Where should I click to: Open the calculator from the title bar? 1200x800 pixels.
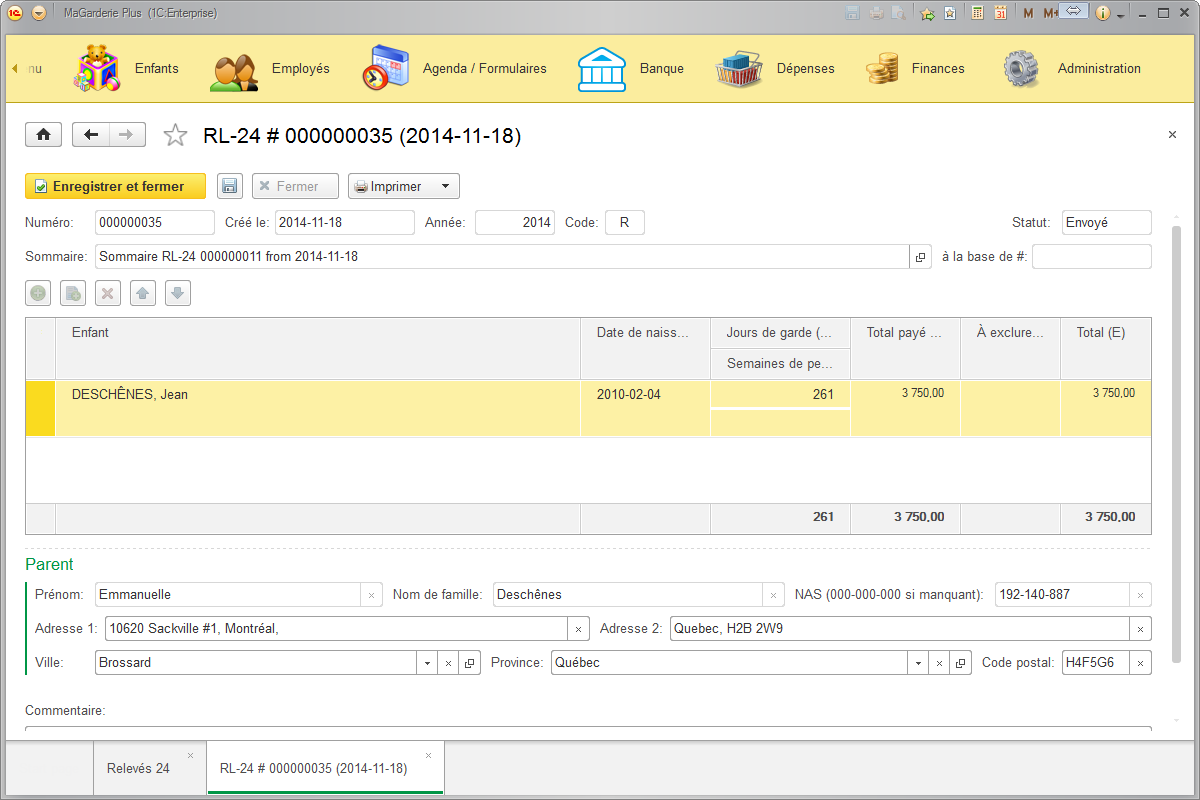tap(977, 11)
